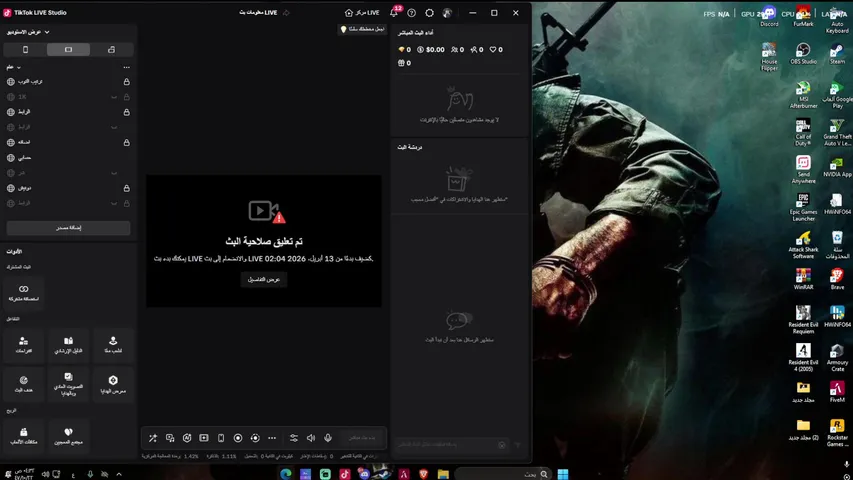
Task: Click the emoji icon in chat box
Action: click(x=502, y=445)
